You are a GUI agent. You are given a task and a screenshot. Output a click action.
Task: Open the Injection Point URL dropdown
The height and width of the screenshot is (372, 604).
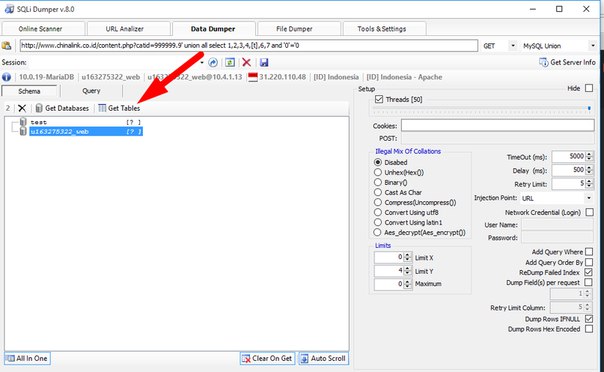point(557,198)
